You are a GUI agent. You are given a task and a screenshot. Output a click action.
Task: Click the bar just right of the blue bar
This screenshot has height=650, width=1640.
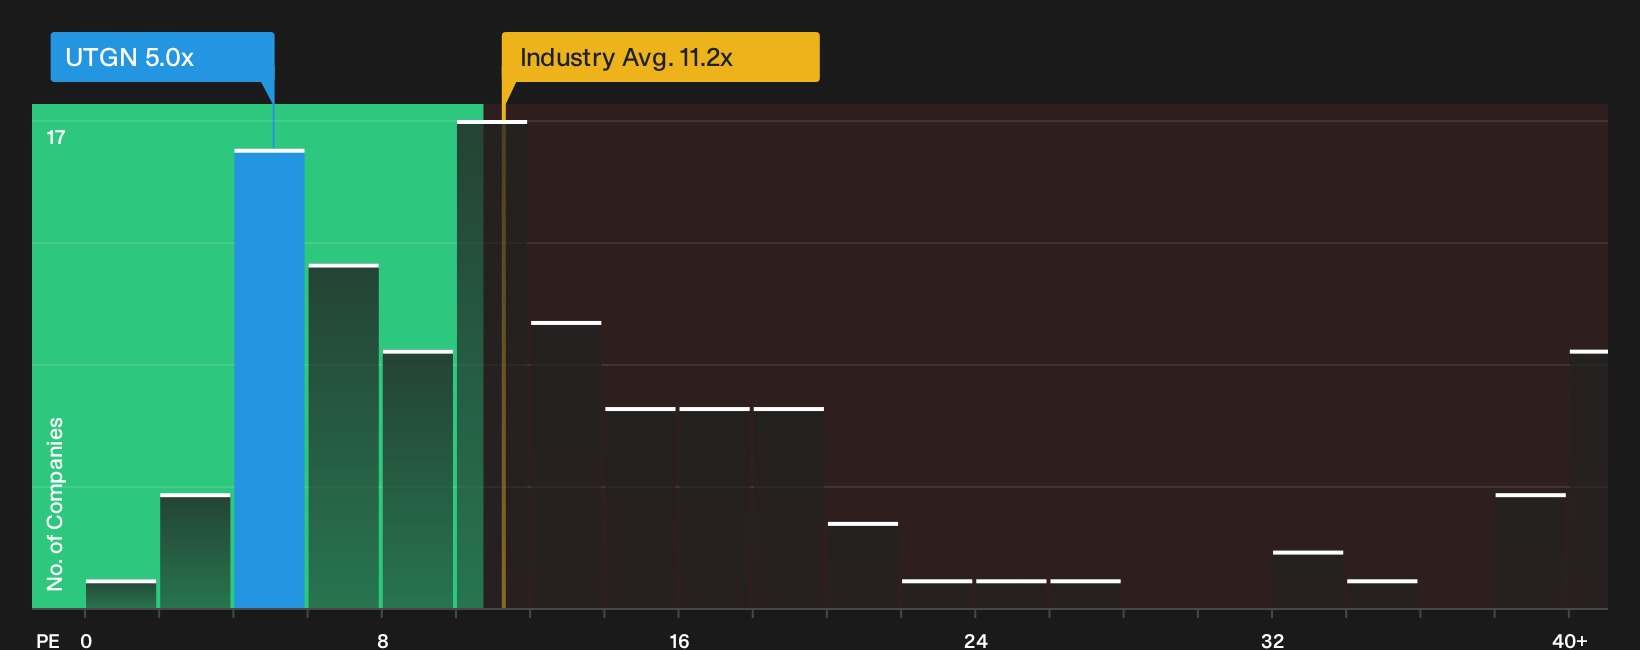[344, 436]
